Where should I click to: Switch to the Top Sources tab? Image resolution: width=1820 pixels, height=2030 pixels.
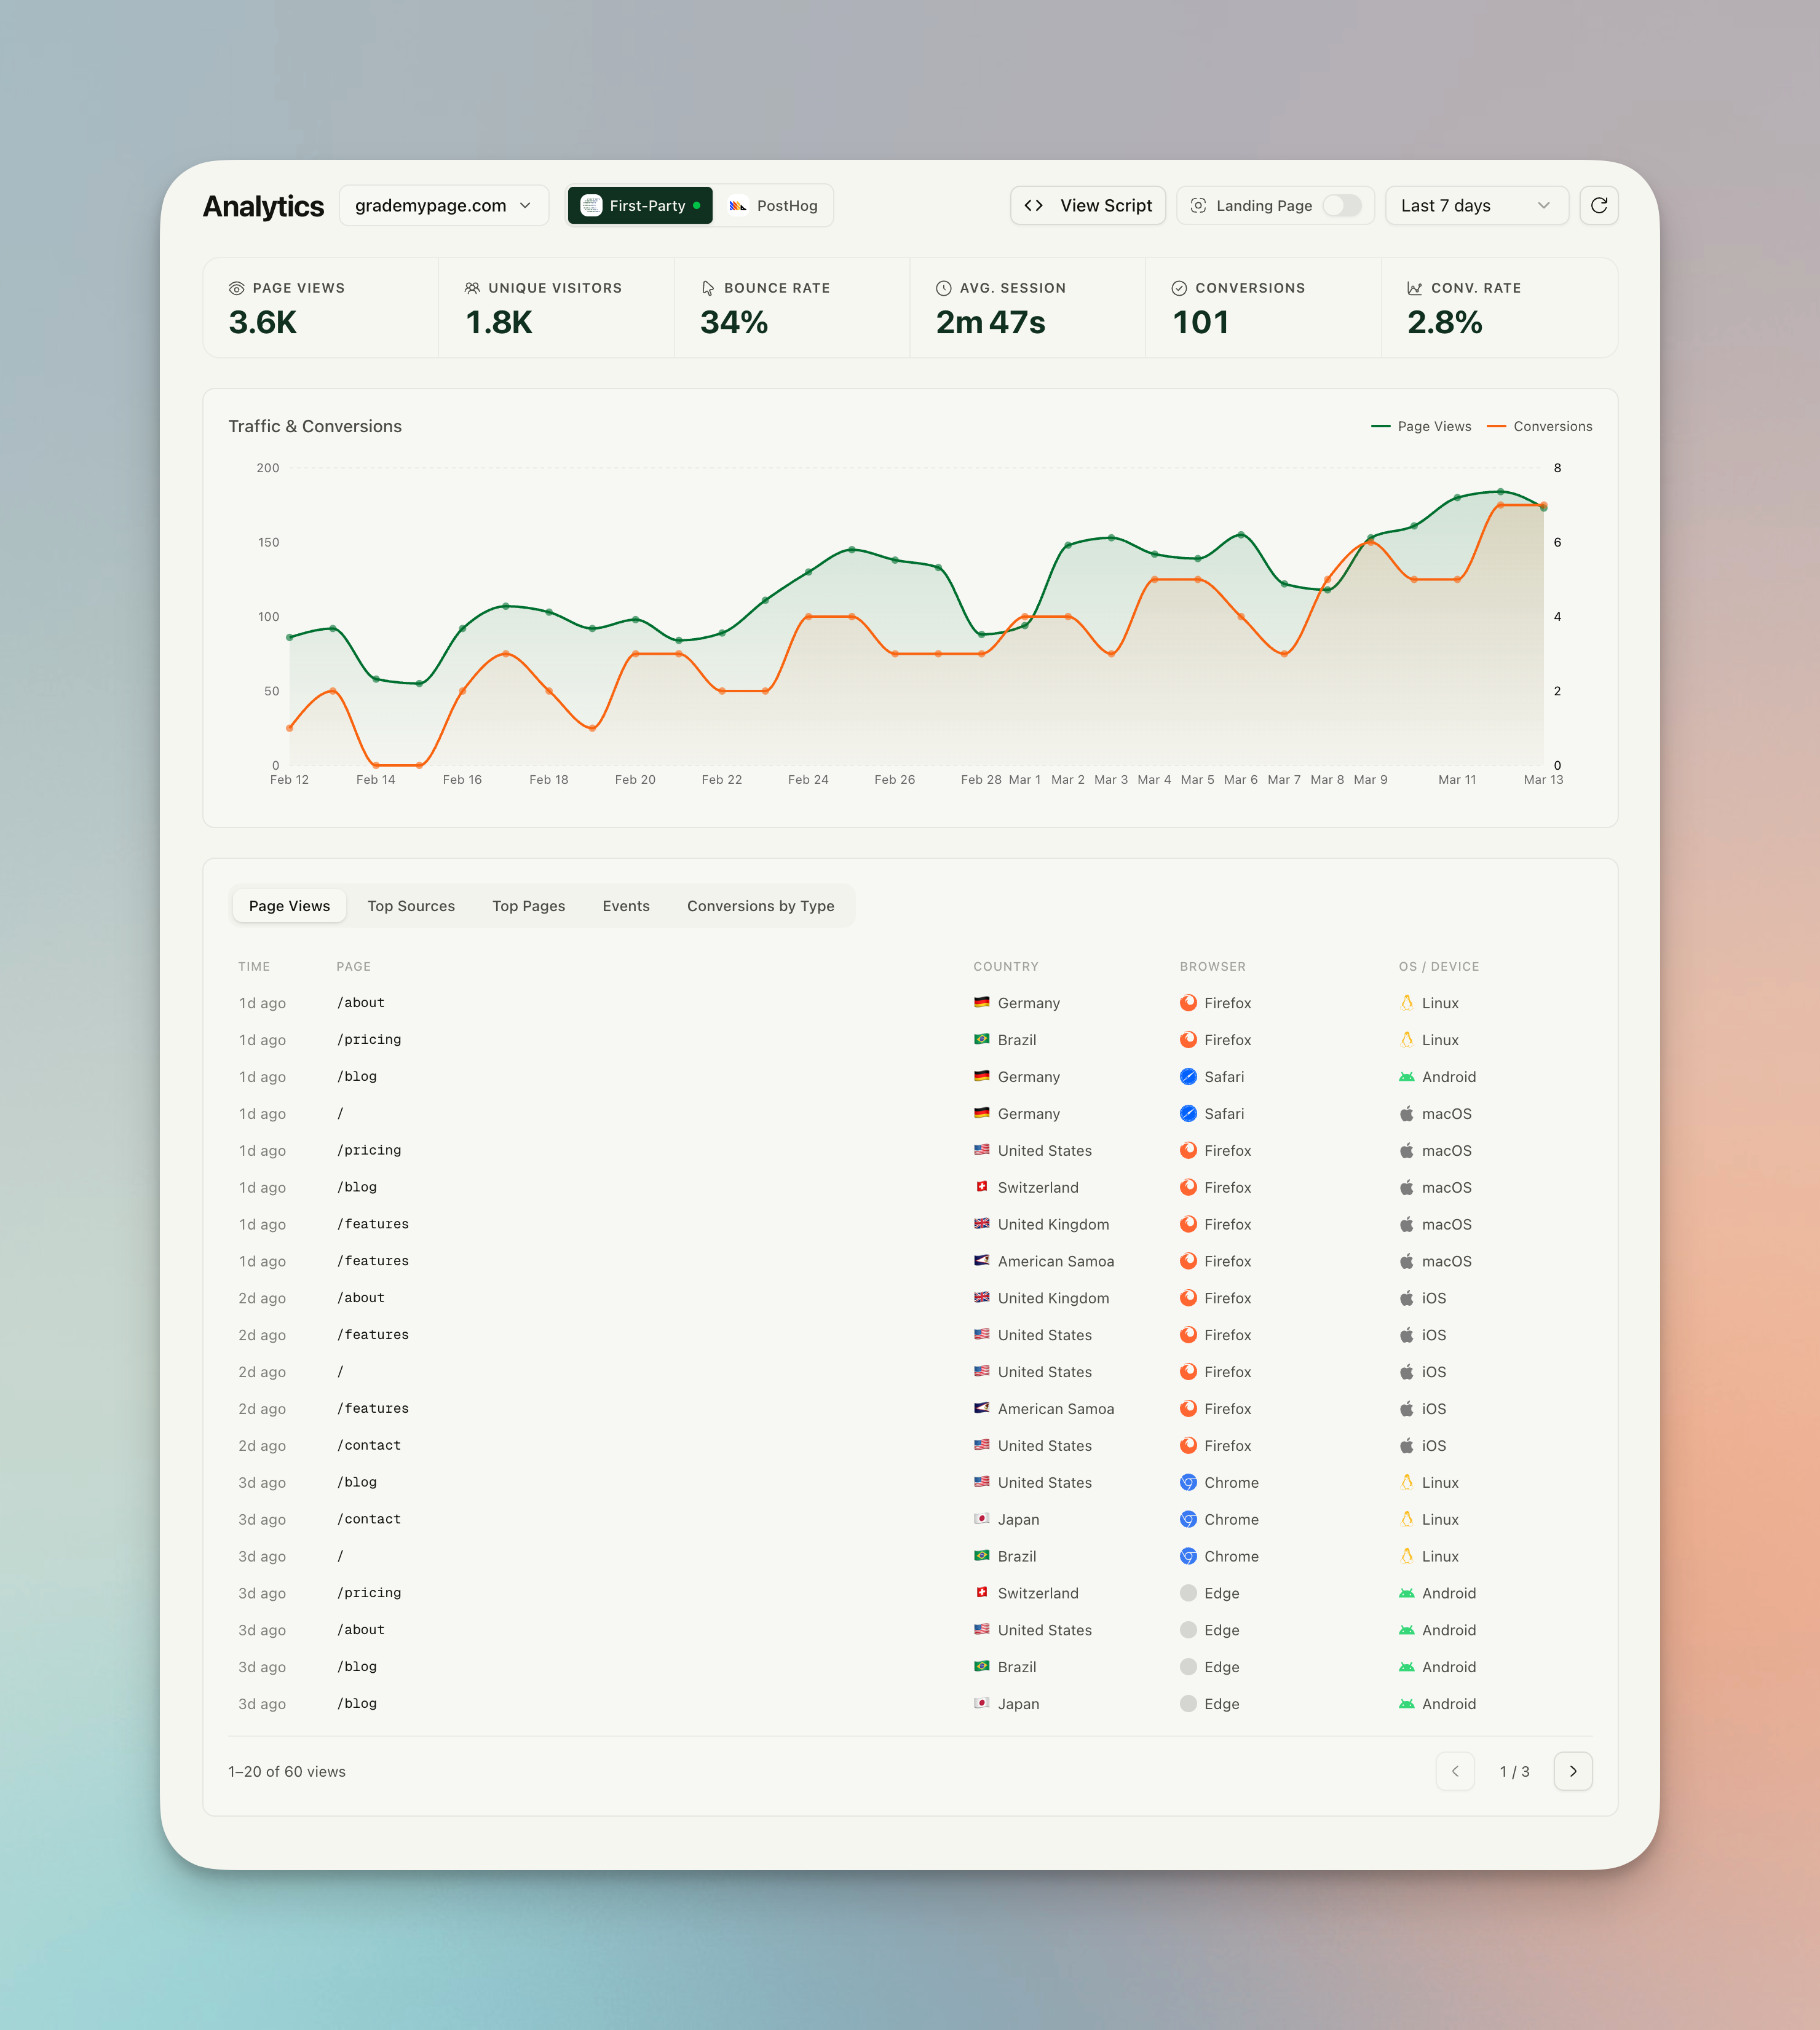pyautogui.click(x=411, y=906)
